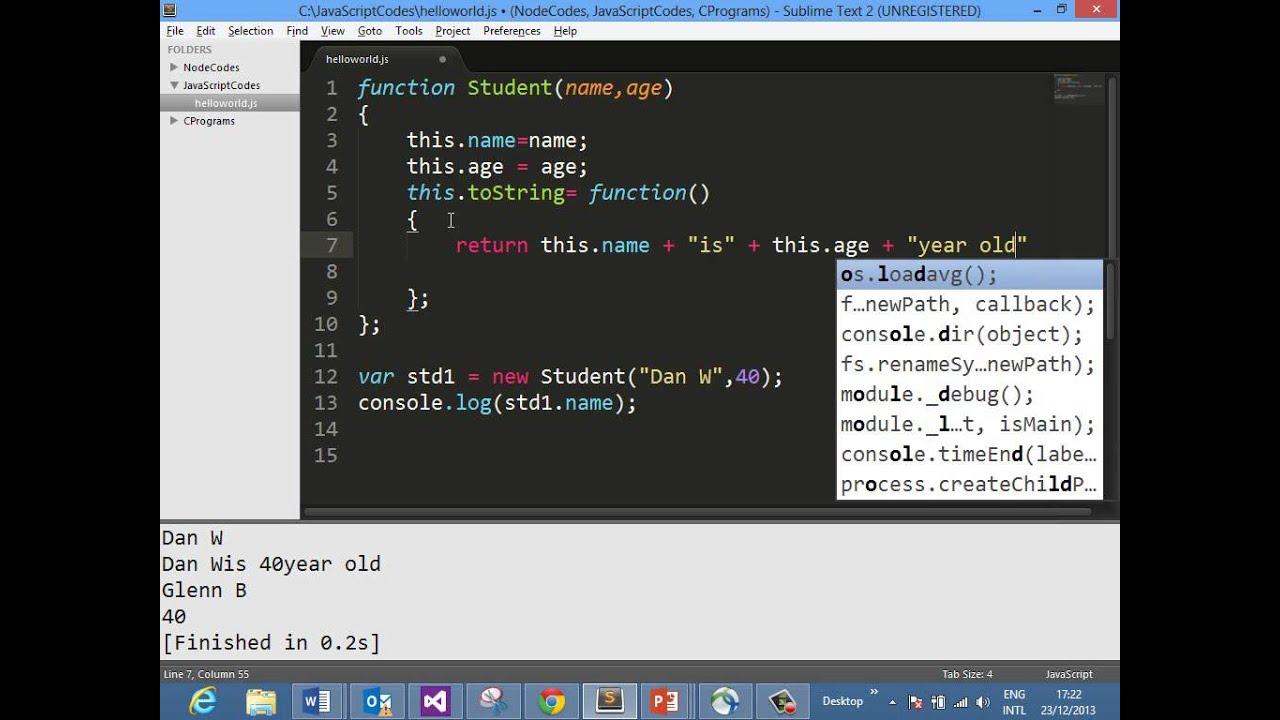Open File Explorer from the taskbar

[x=261, y=701]
